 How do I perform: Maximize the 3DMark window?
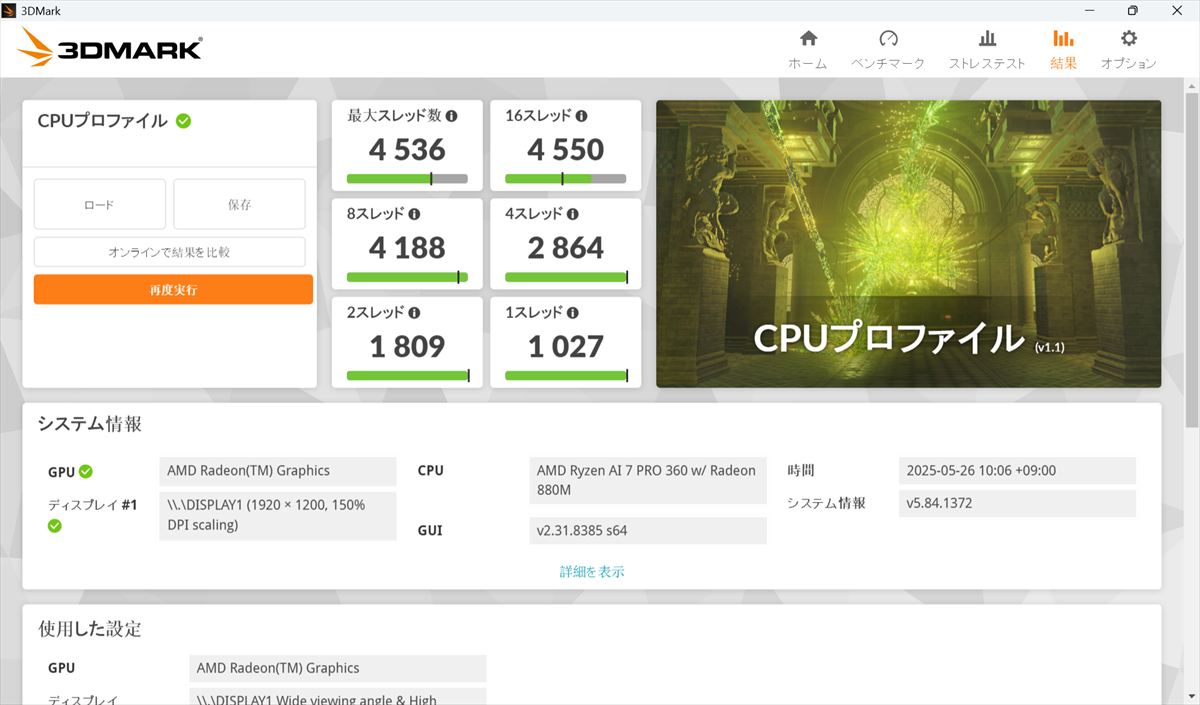(x=1132, y=10)
